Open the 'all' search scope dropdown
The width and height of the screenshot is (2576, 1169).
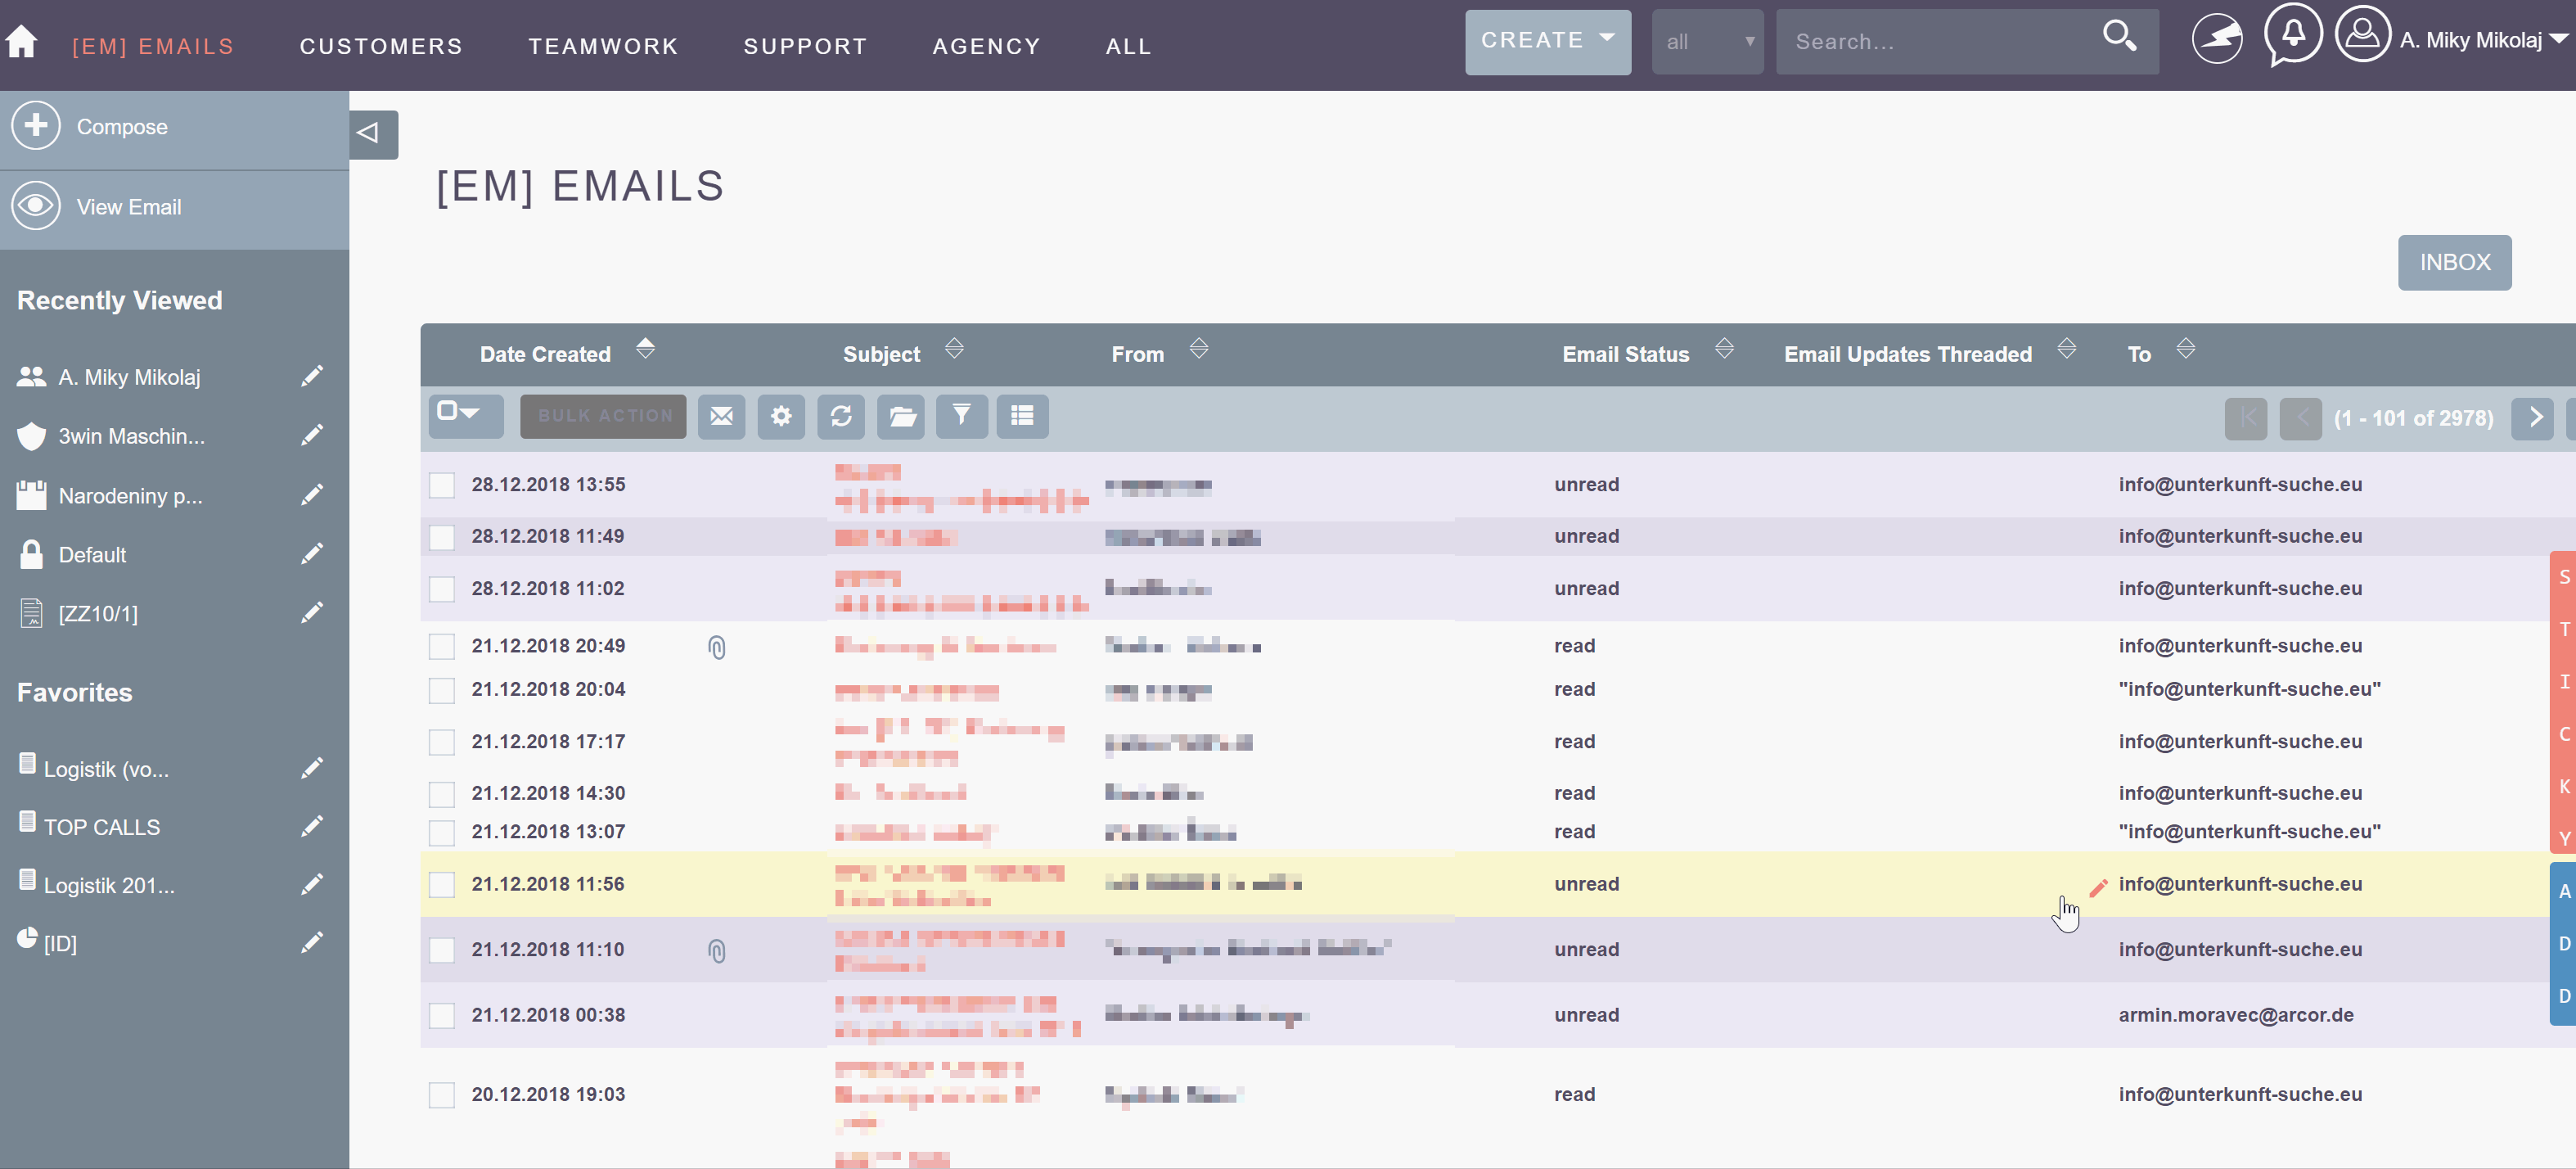click(1707, 42)
